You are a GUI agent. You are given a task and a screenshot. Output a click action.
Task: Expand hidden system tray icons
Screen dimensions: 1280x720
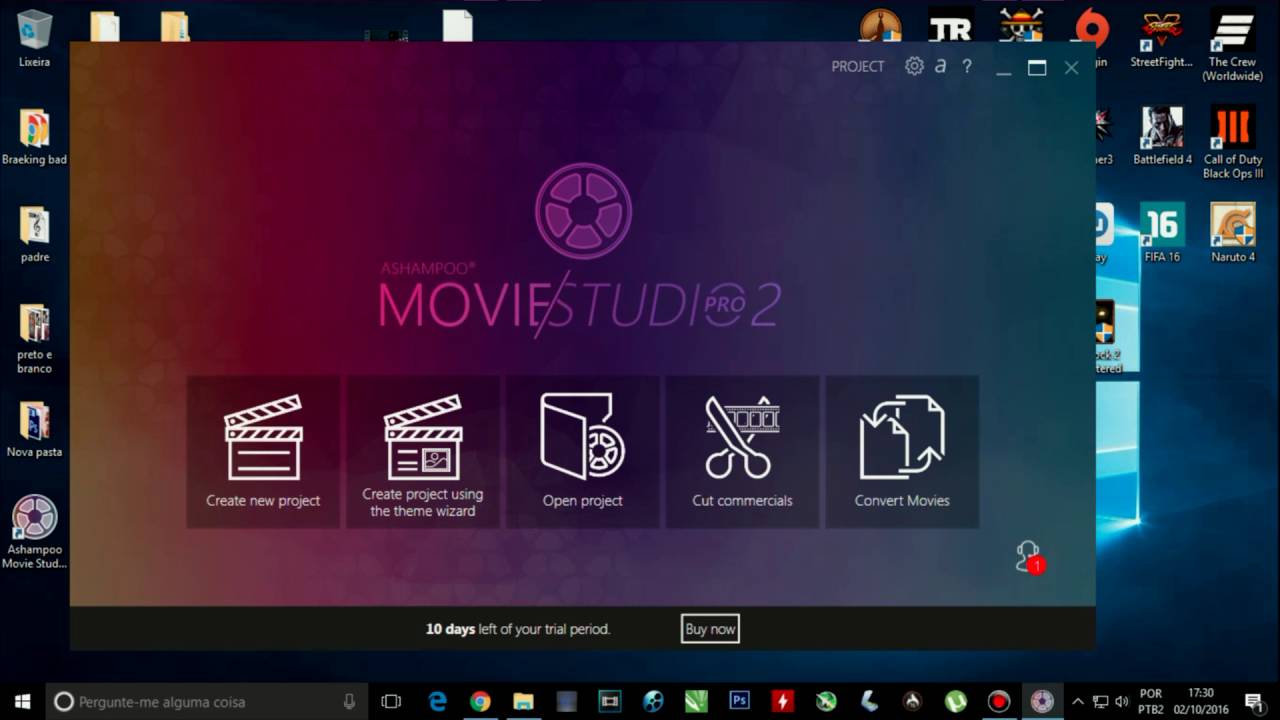[1078, 701]
